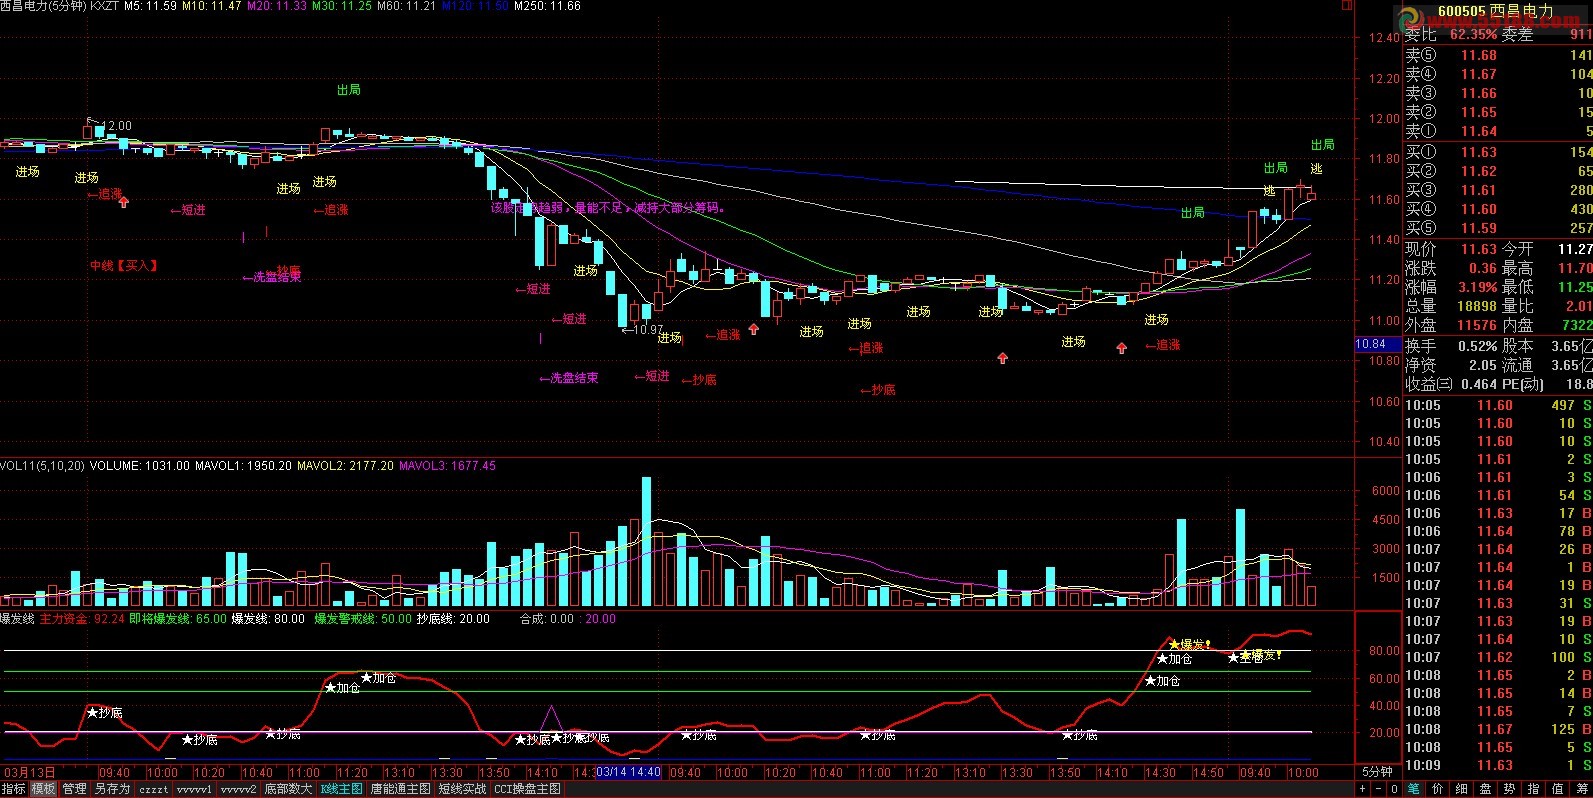Click the 中线【买入】 signal on chart
1593x798 pixels.
click(x=124, y=266)
